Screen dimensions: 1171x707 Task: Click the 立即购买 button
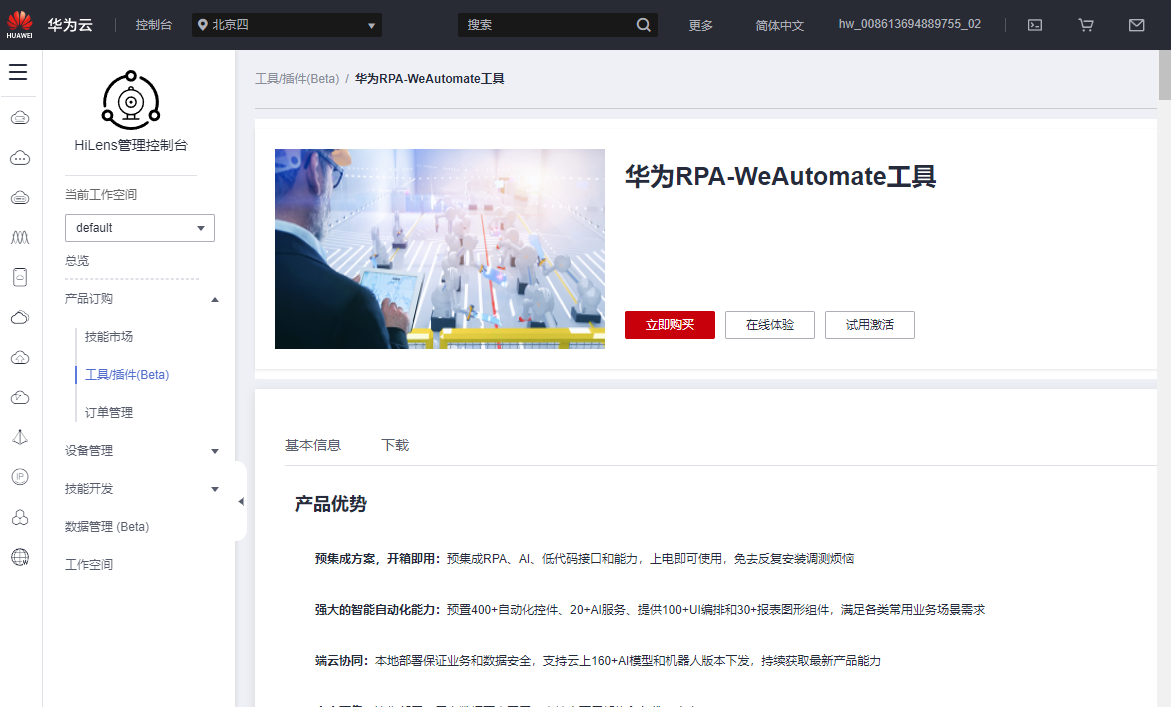coord(670,325)
